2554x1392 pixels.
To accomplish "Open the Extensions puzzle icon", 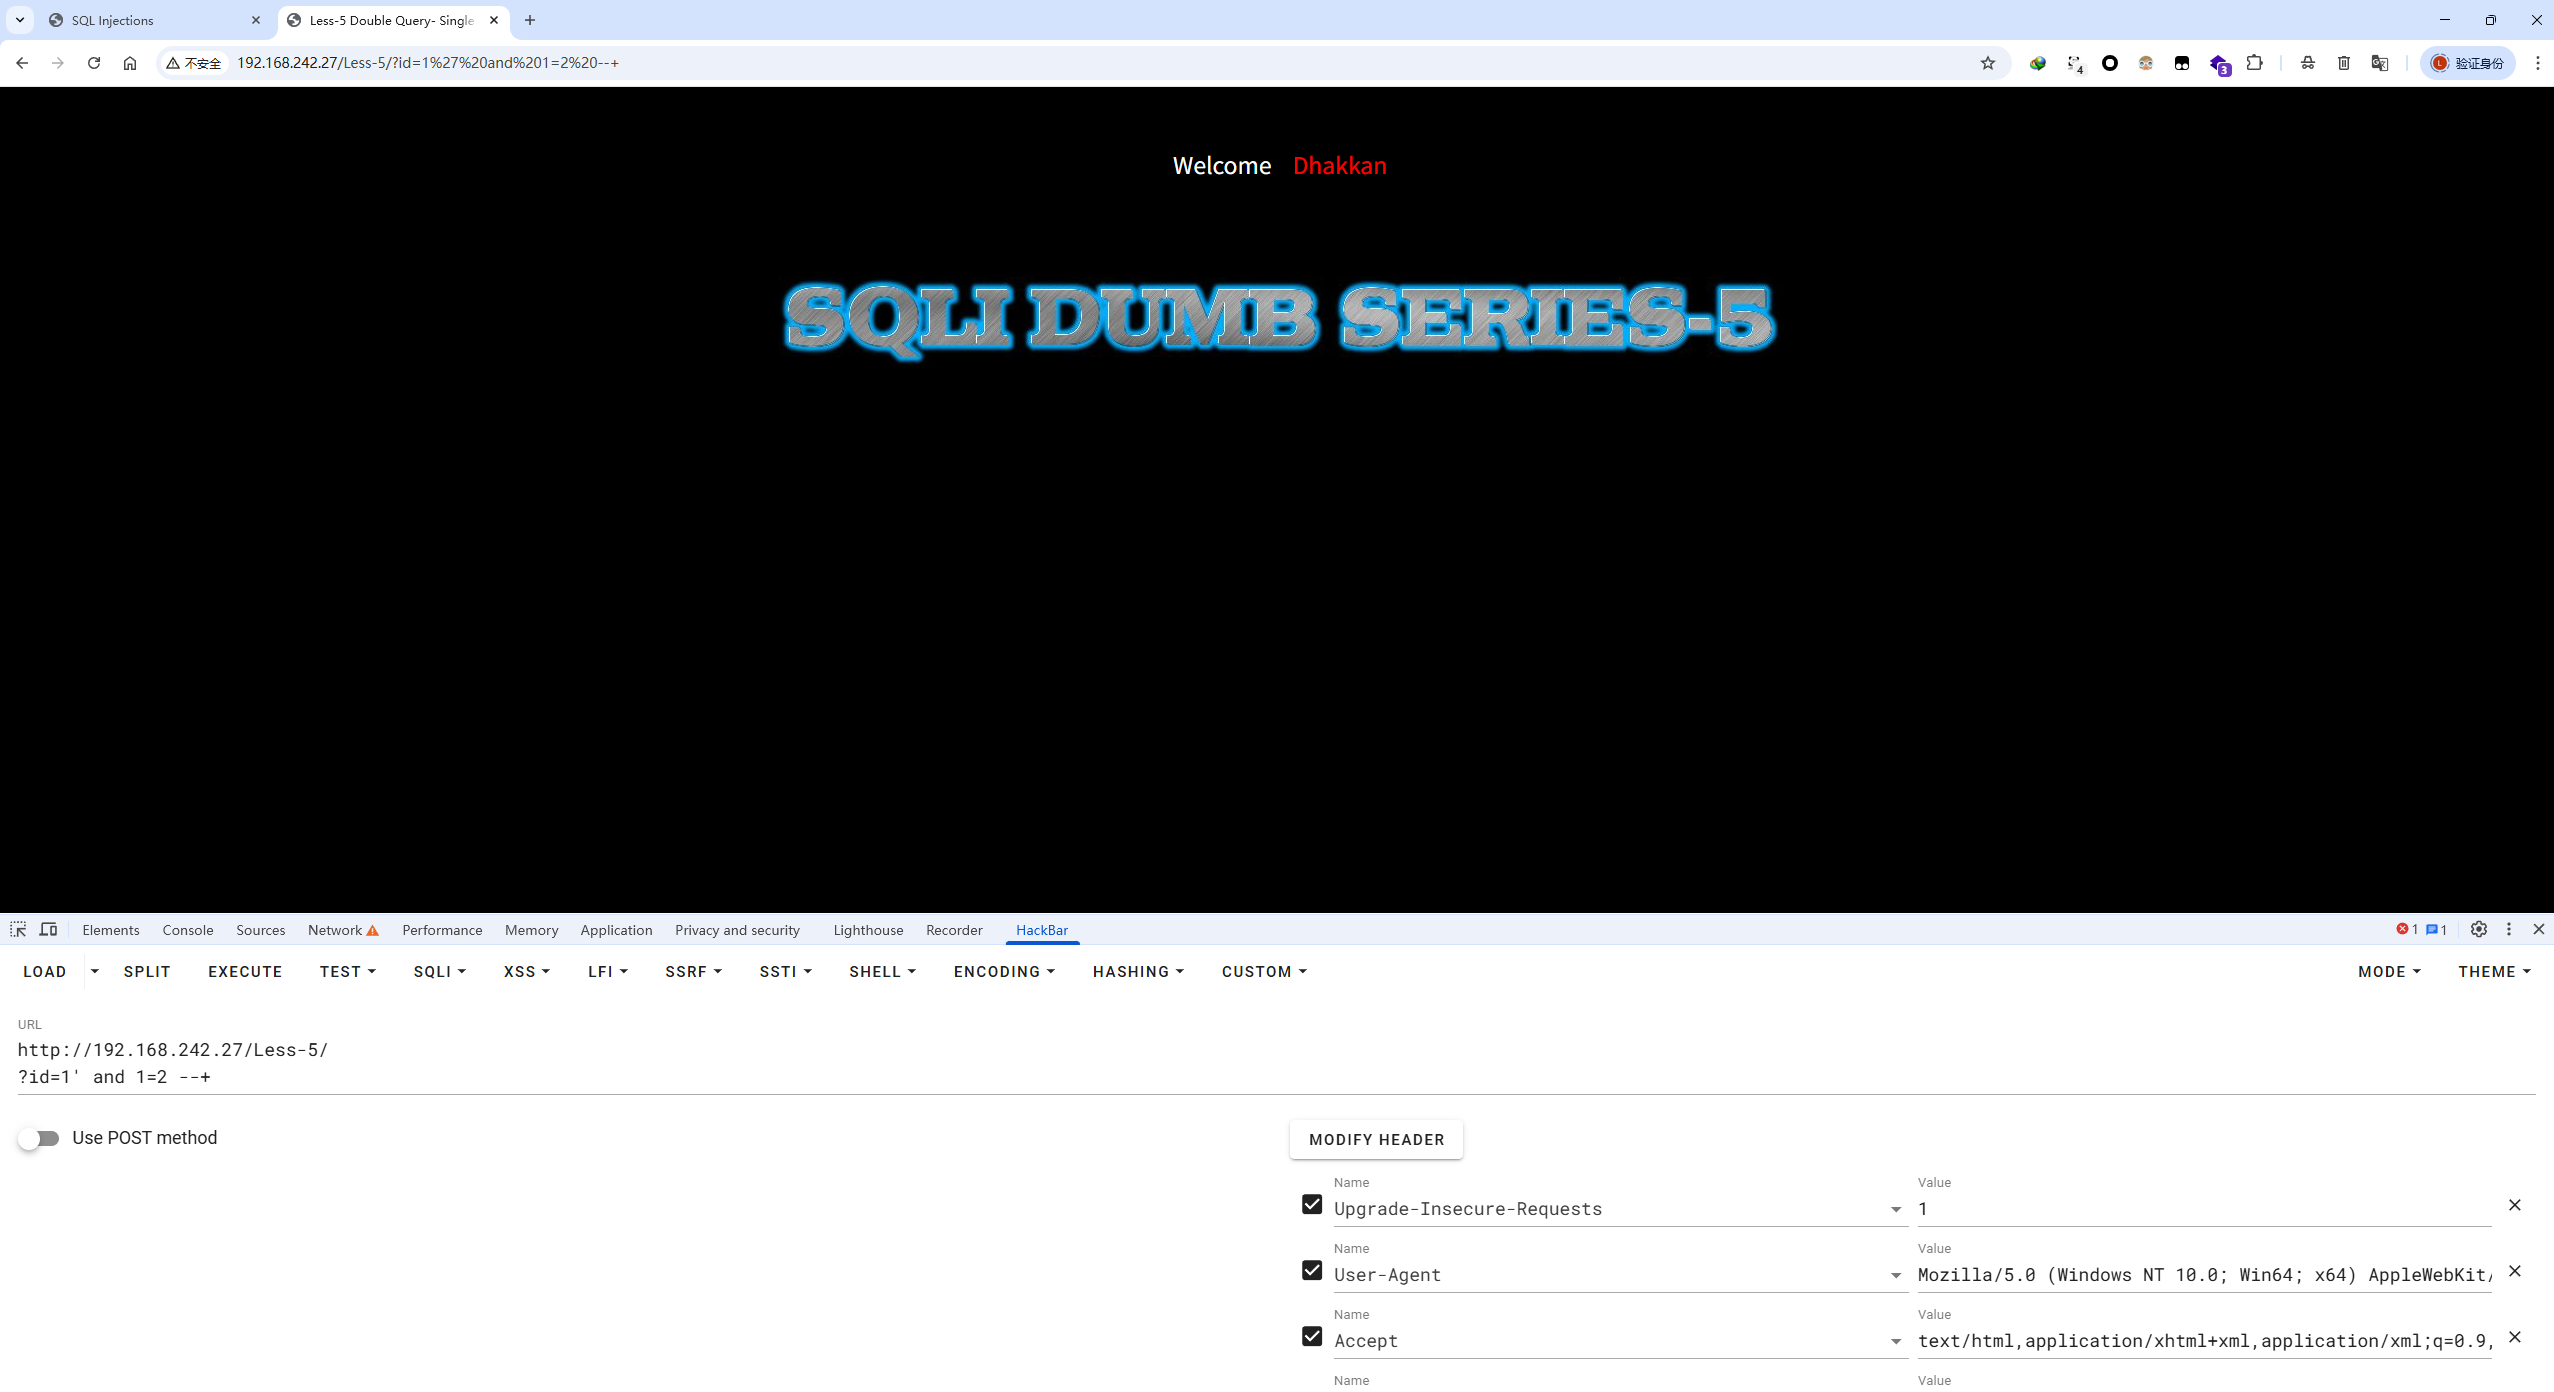I will click(x=2254, y=63).
